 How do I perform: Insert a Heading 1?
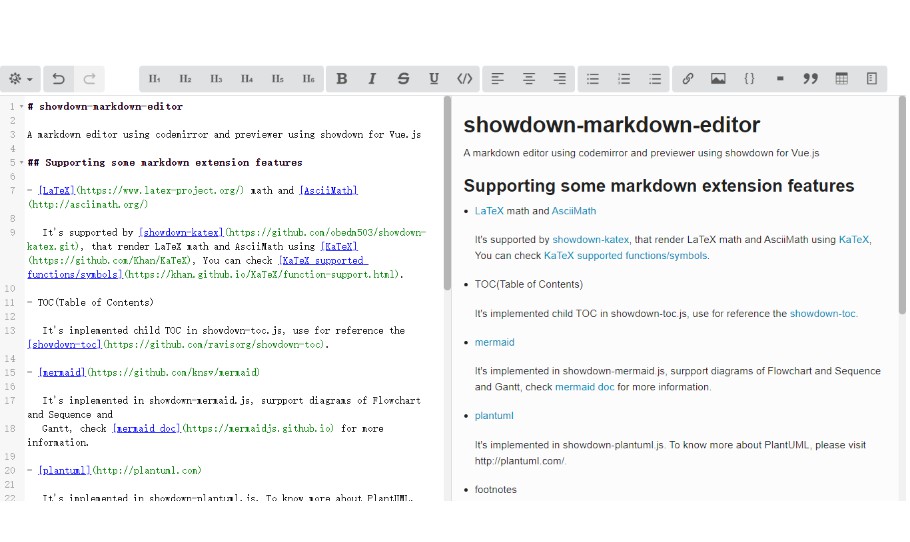tap(154, 79)
